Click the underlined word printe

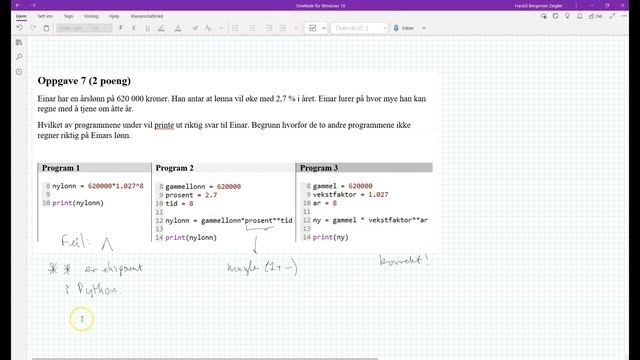point(164,125)
